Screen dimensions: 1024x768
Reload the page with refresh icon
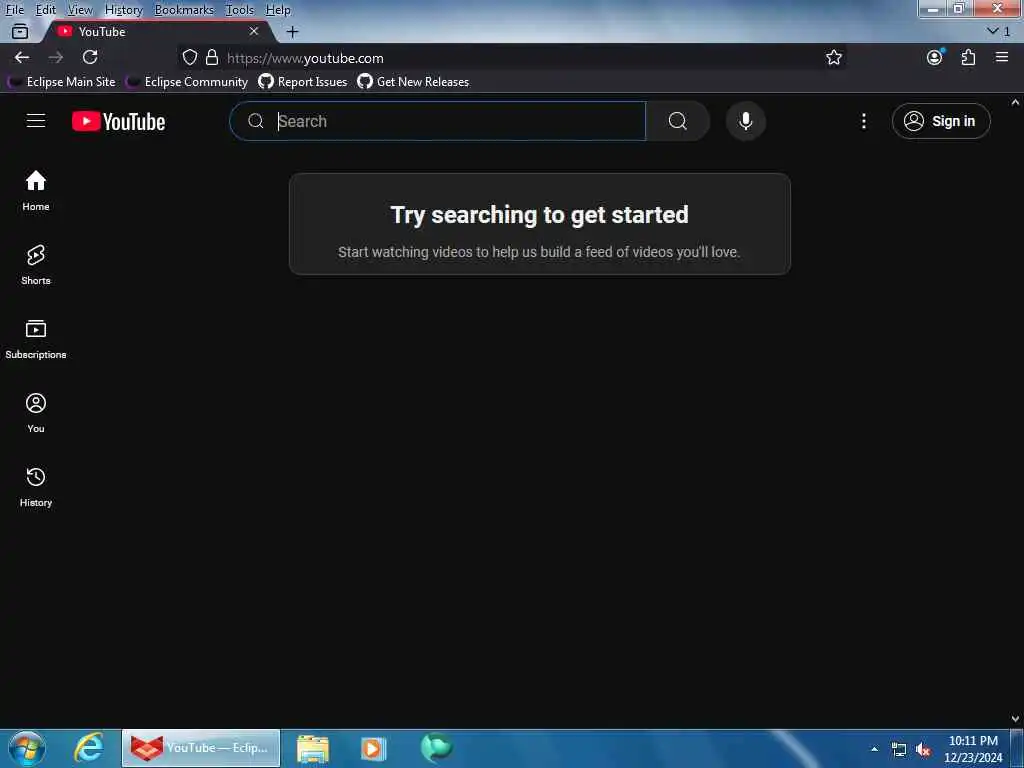pos(90,57)
